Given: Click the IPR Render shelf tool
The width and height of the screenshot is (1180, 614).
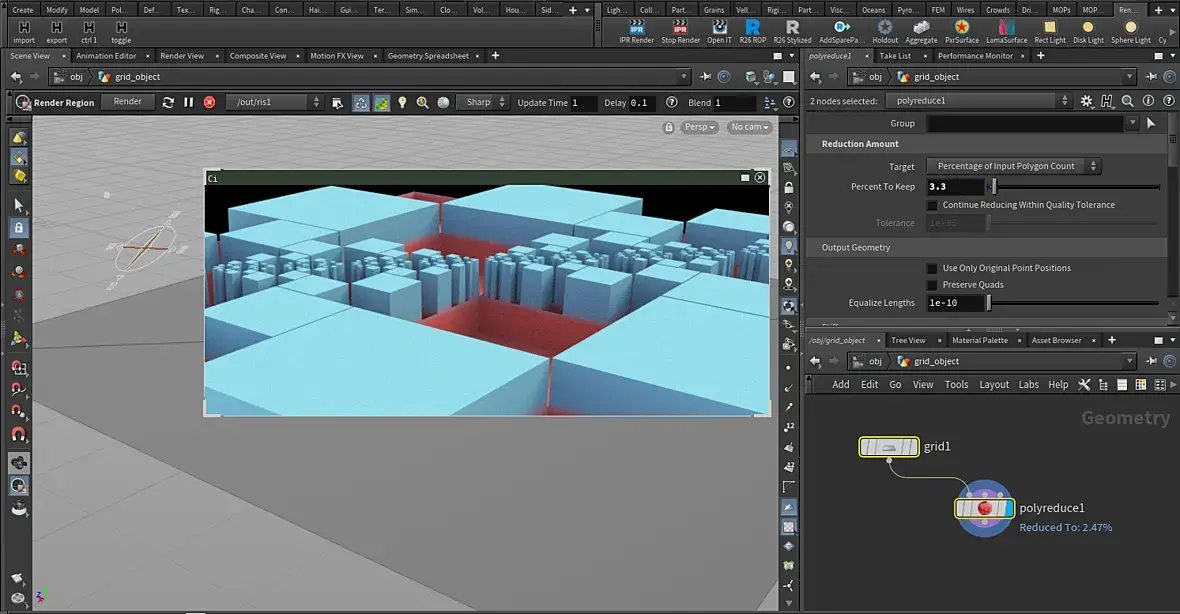Looking at the screenshot, I should pyautogui.click(x=636, y=31).
